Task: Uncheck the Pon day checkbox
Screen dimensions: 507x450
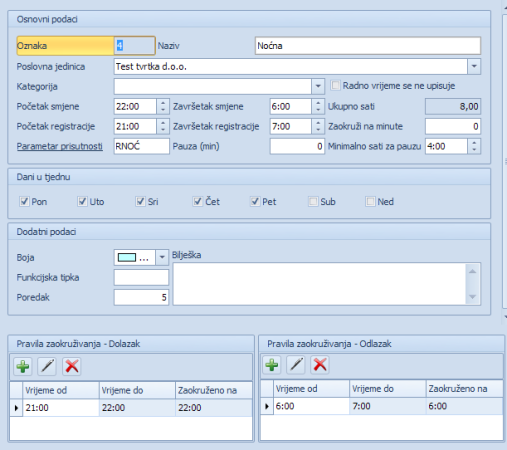Action: click(24, 202)
